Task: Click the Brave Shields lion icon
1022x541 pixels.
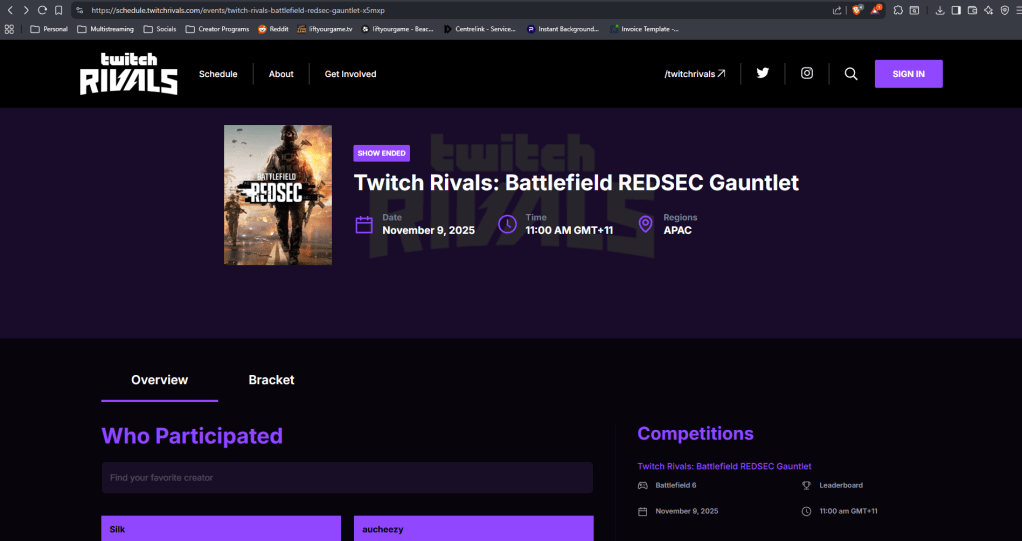Action: pos(857,10)
